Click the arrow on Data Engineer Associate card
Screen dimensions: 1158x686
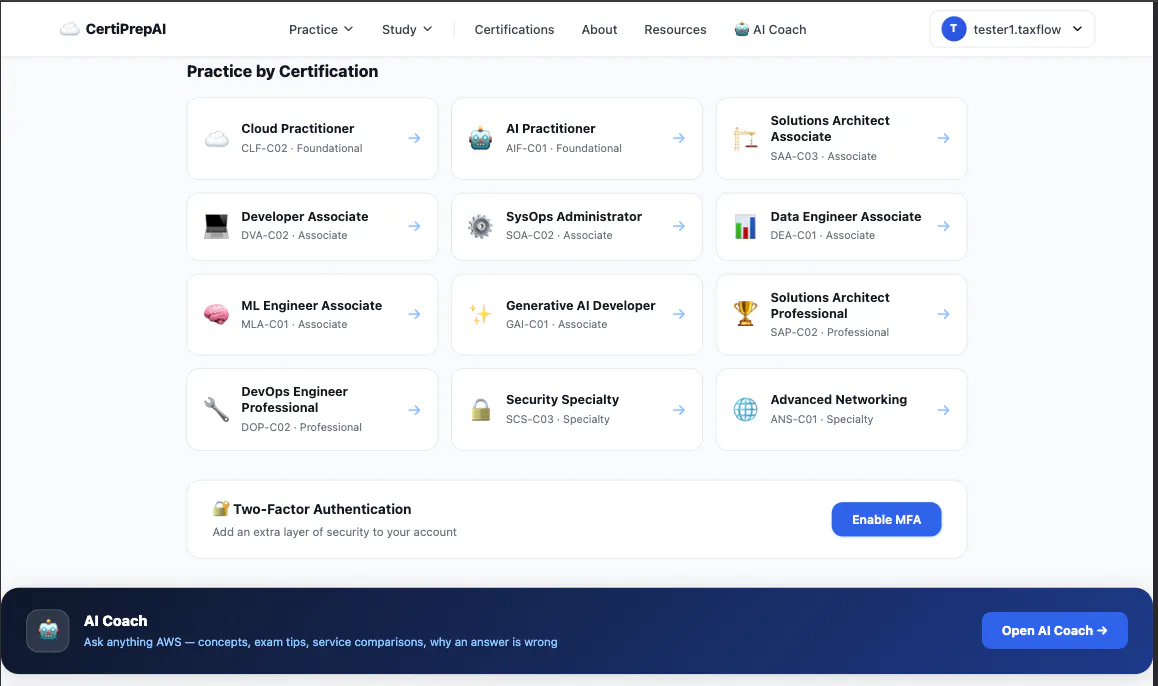tap(943, 226)
